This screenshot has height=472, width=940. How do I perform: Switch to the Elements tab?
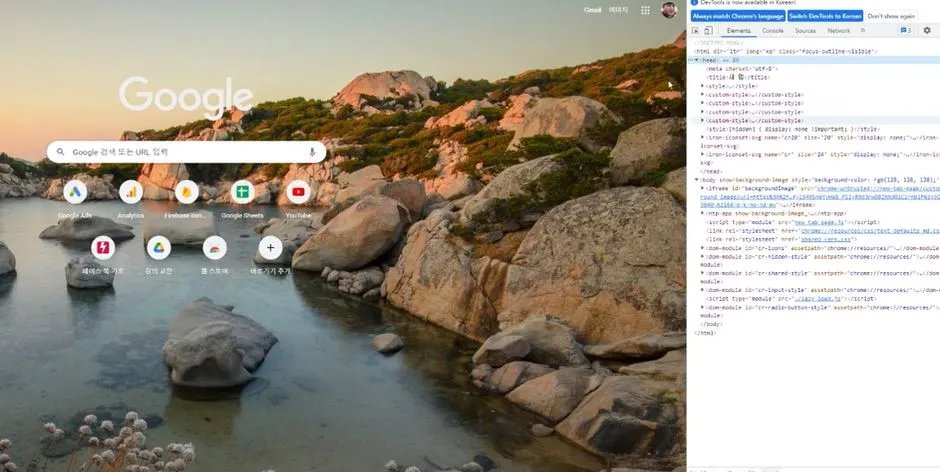[739, 31]
